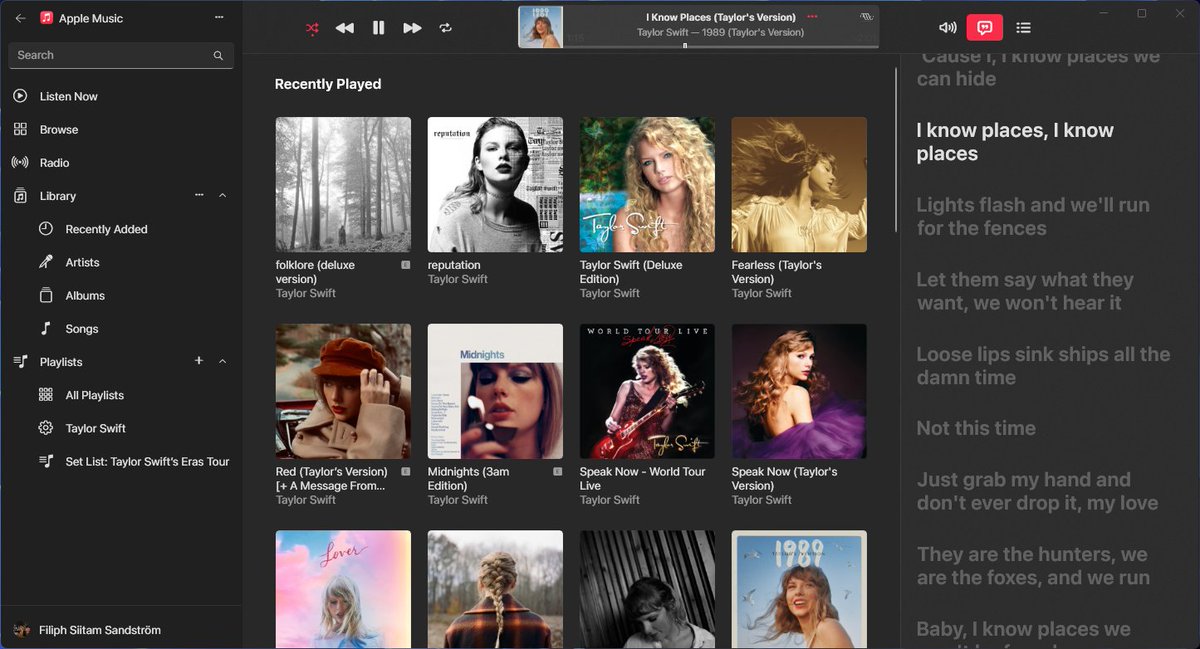Click the song title I Know Places
Screen dimensions: 1200x649
click(x=721, y=17)
